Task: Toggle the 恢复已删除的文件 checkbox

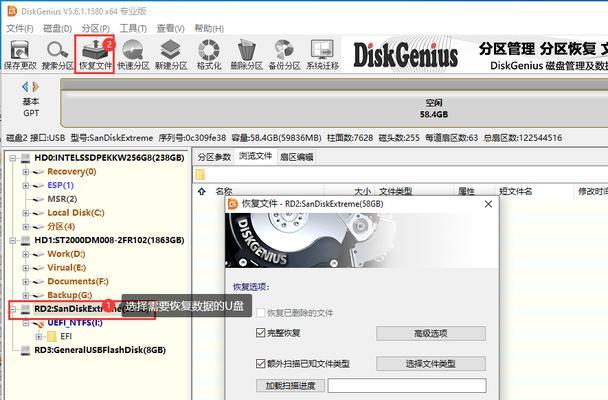Action: point(261,313)
